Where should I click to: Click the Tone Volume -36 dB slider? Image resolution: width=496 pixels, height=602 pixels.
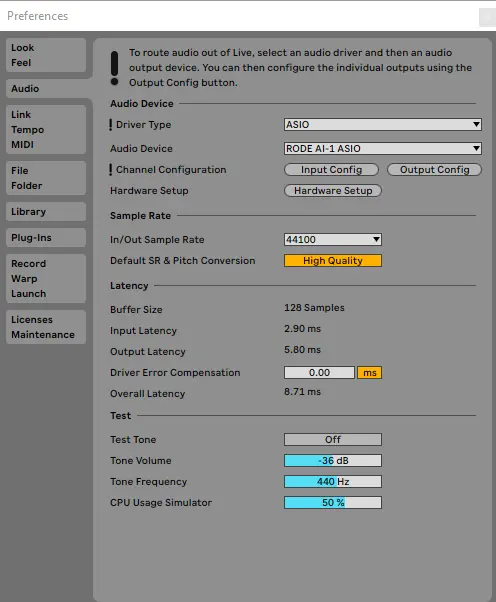click(x=333, y=461)
